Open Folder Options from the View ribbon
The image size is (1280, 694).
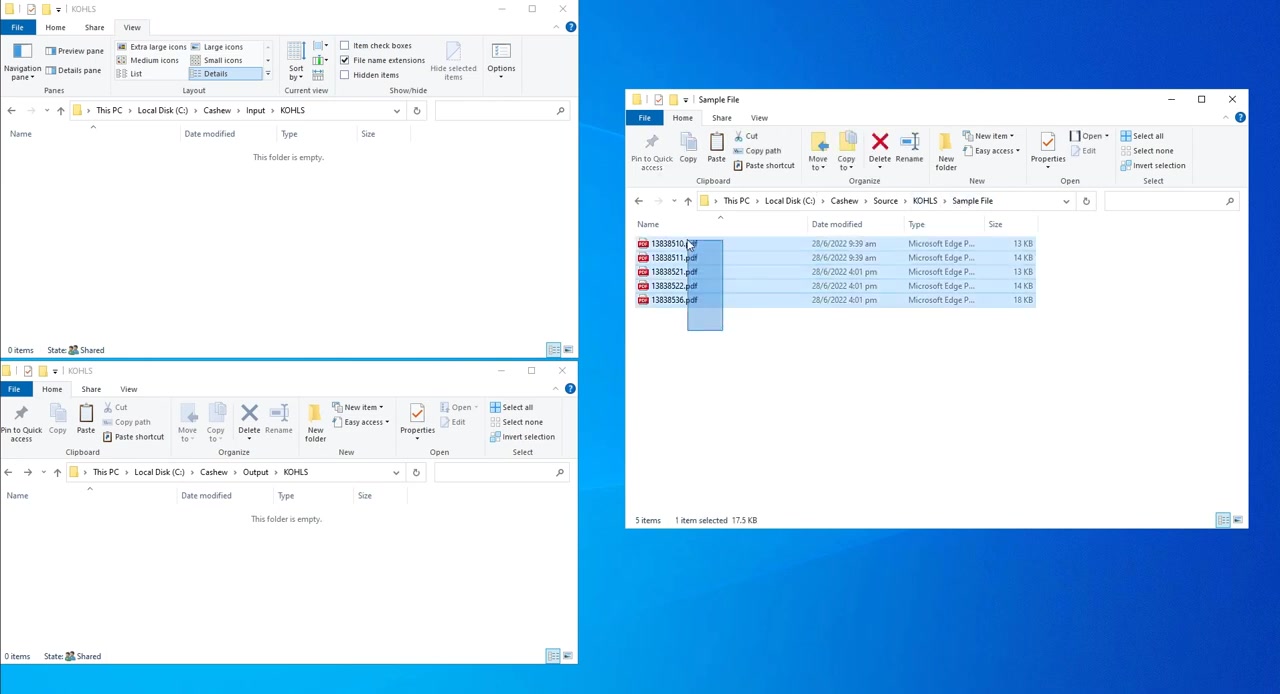click(x=501, y=55)
